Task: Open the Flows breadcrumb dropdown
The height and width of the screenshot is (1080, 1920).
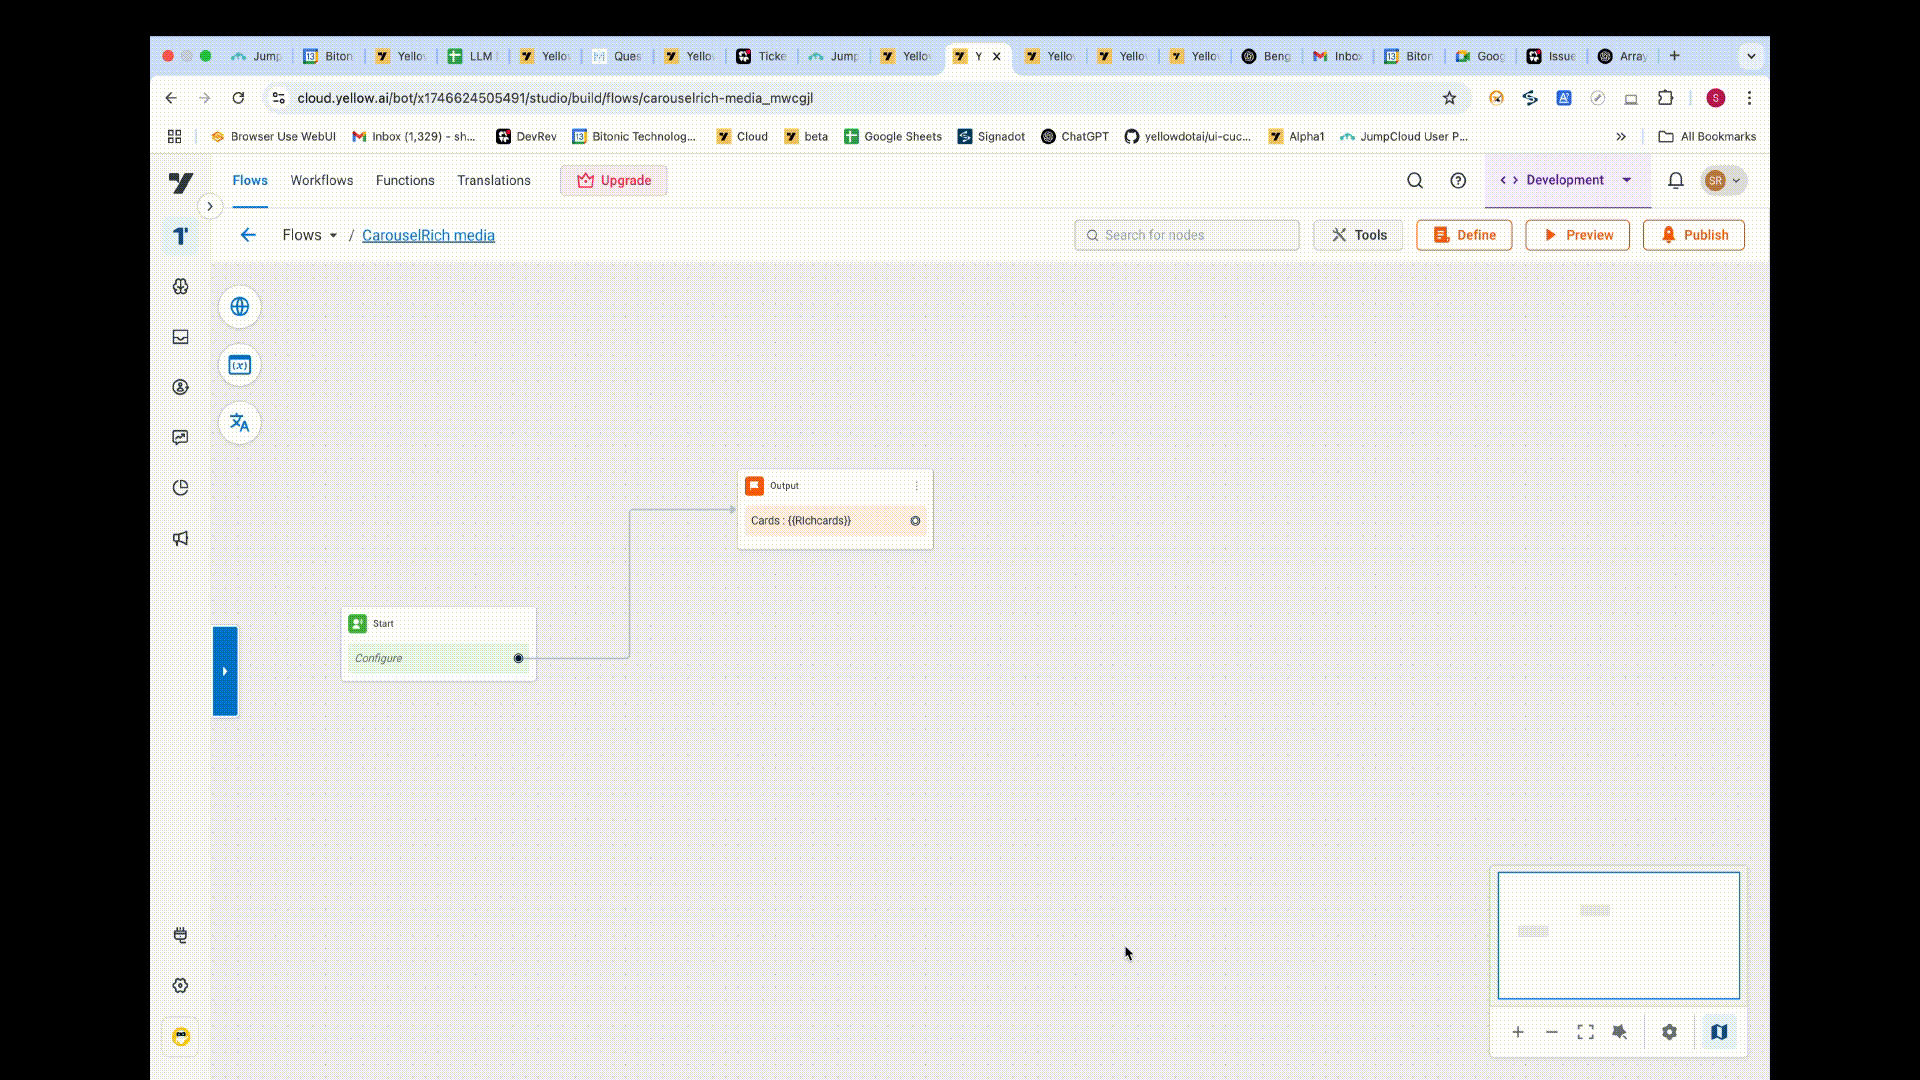Action: pos(310,235)
